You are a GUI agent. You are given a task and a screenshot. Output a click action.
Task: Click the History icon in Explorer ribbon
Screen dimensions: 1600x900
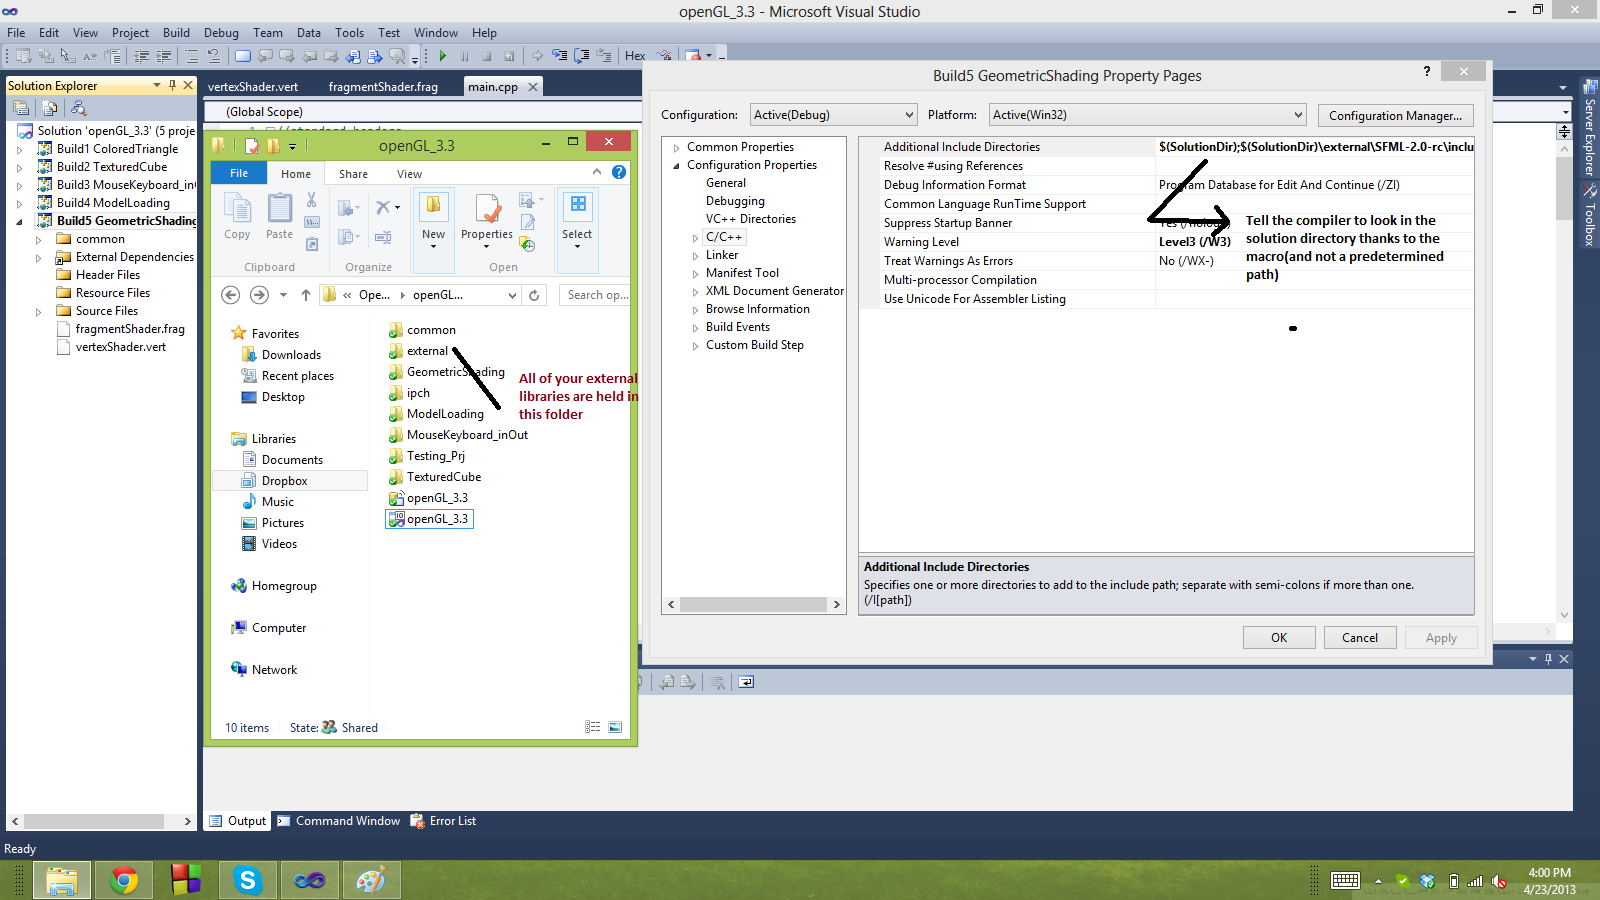click(x=528, y=244)
